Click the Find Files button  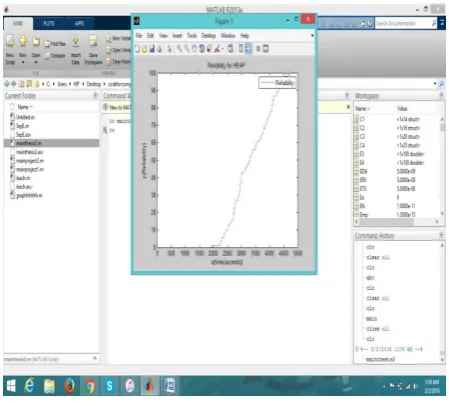tap(55, 44)
